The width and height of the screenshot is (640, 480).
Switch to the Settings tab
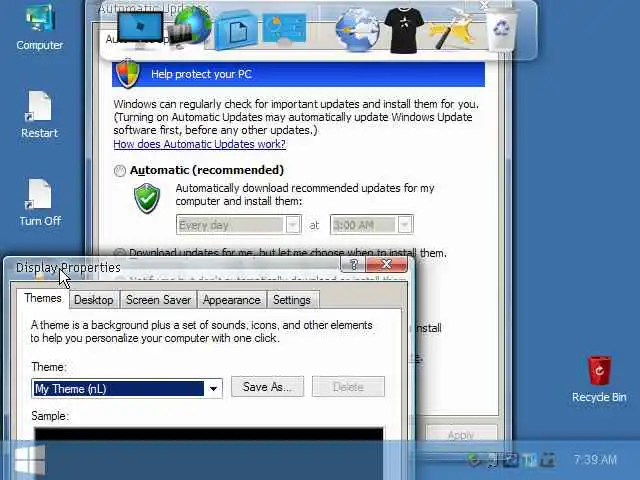click(292, 300)
